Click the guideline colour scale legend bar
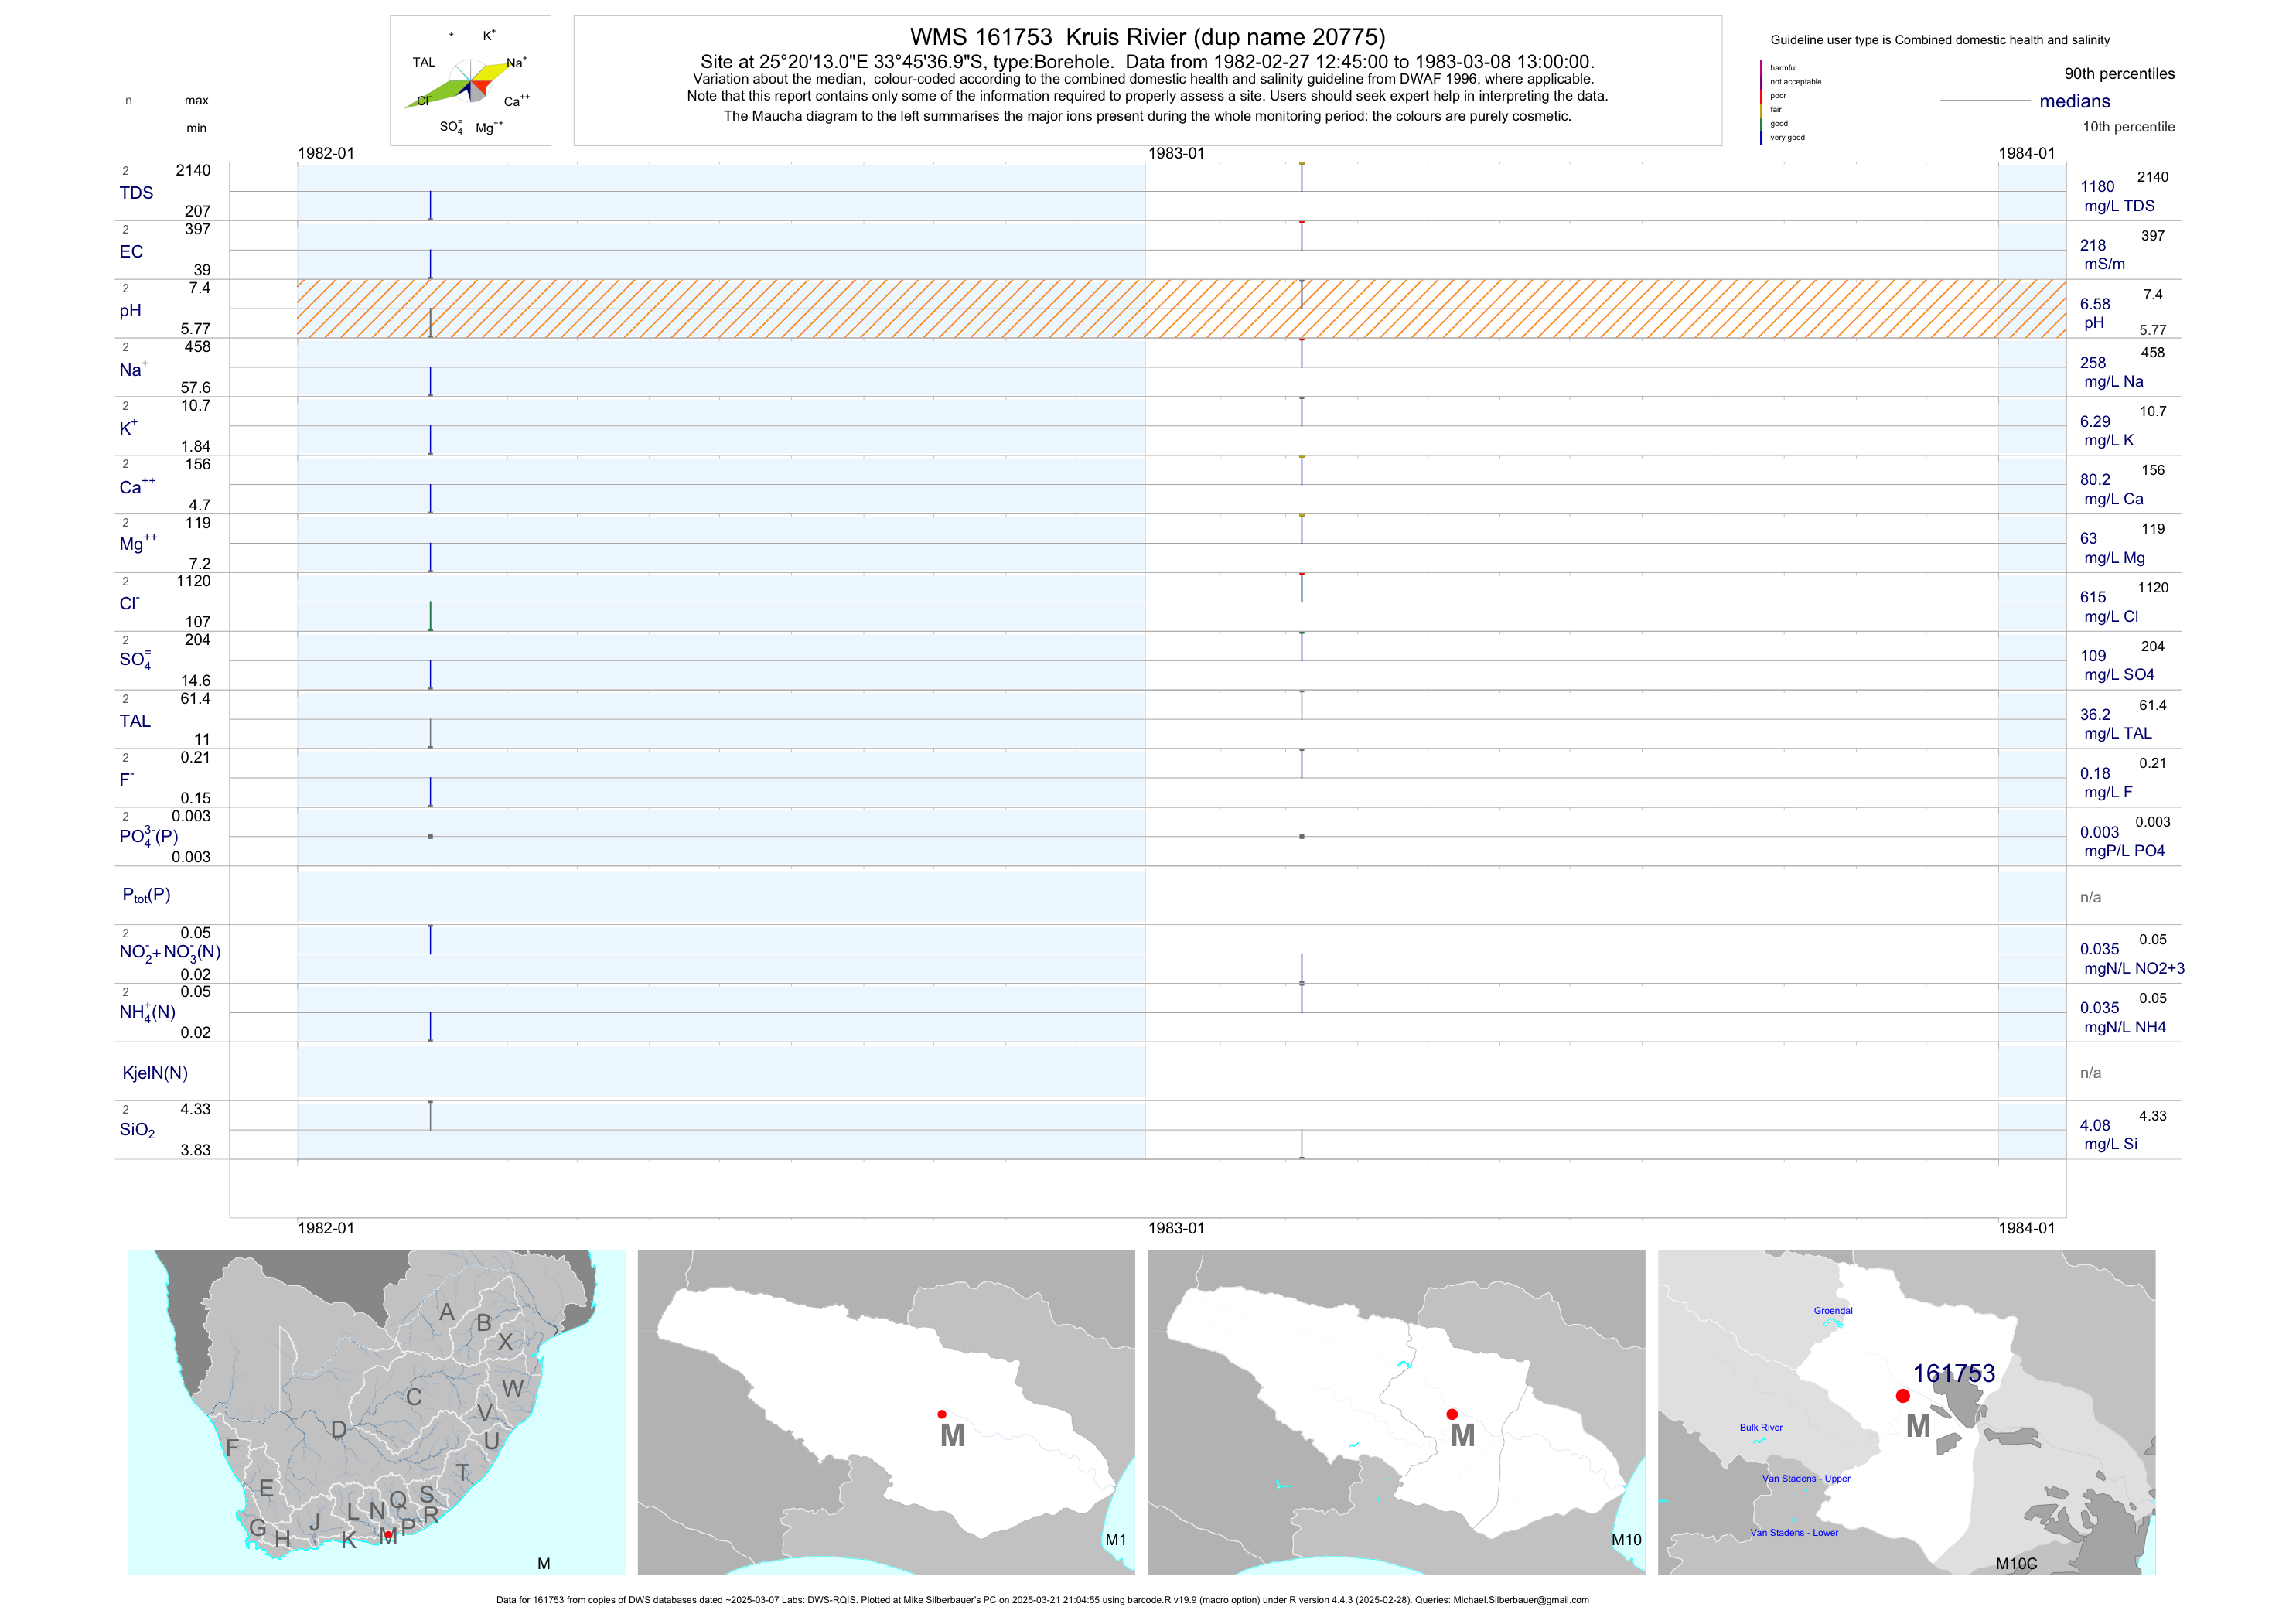The image size is (2296, 1624). (1761, 102)
